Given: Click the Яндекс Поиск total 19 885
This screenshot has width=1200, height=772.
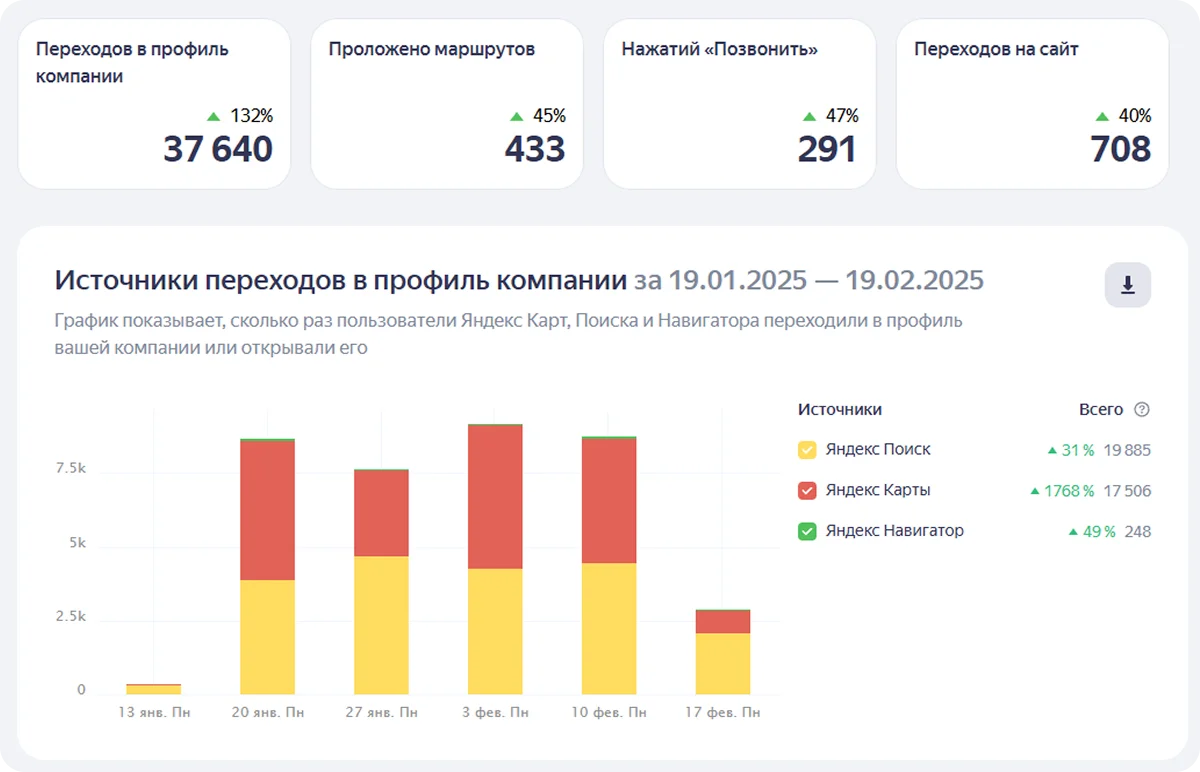Looking at the screenshot, I should coord(1127,450).
